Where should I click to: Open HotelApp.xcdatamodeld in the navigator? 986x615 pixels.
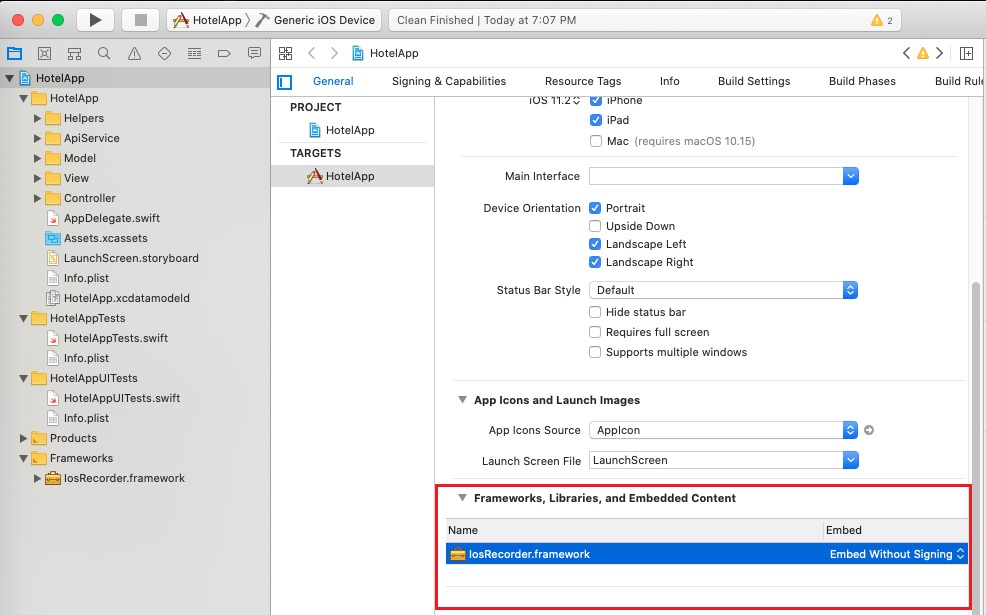(126, 298)
